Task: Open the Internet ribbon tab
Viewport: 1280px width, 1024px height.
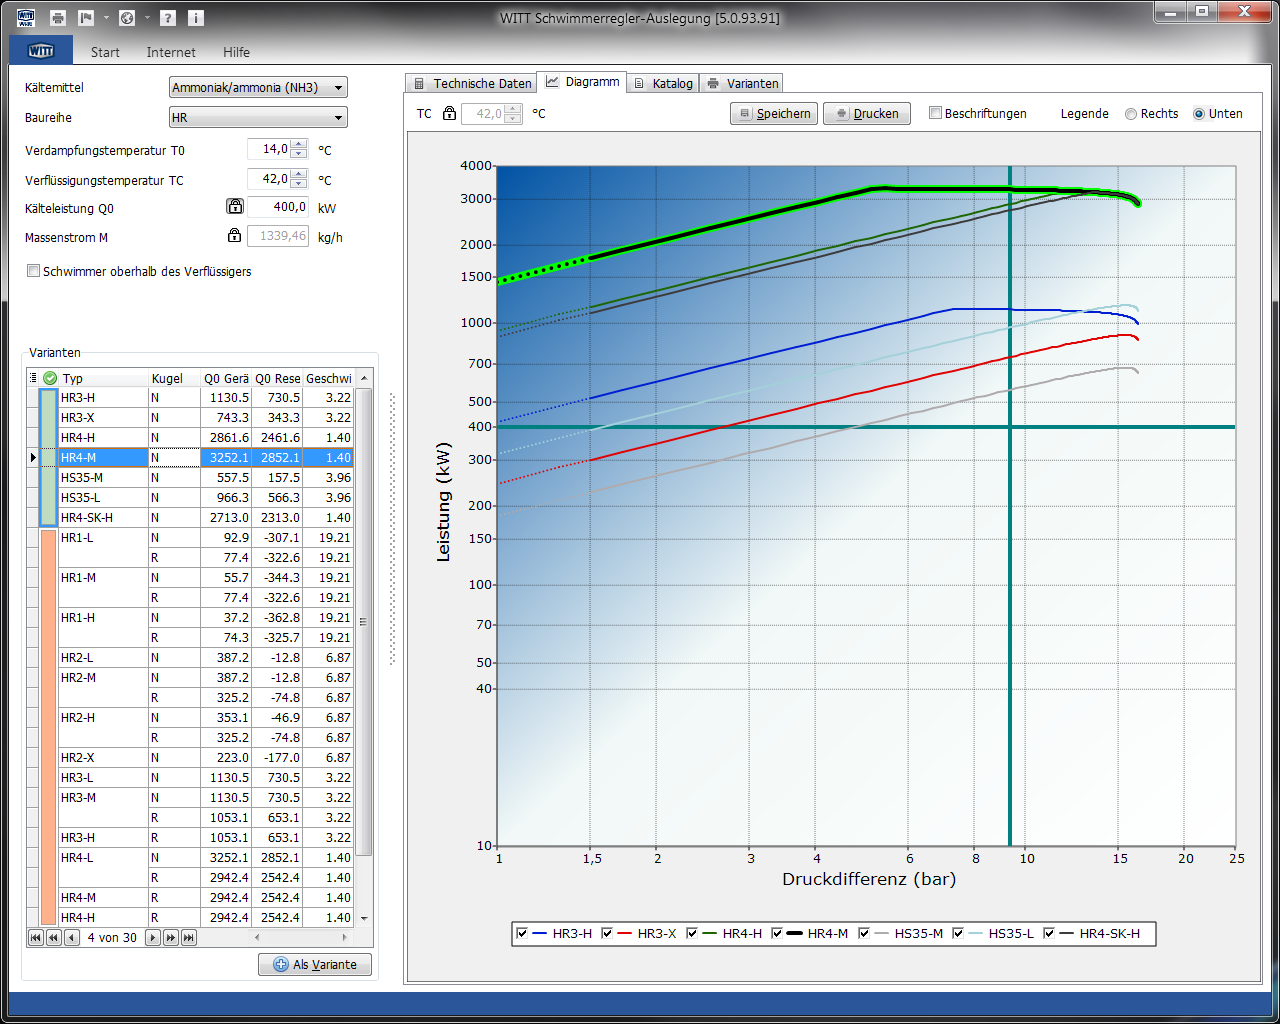Action: [x=171, y=52]
